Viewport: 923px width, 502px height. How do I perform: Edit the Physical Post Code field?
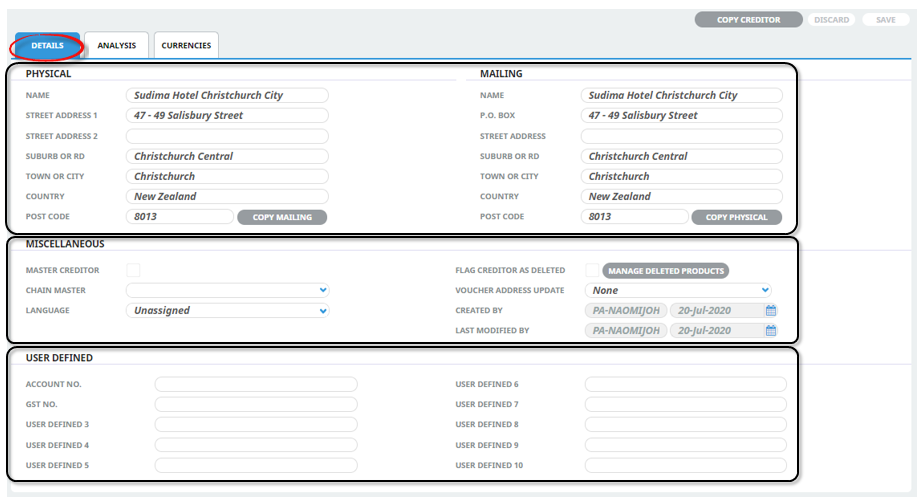[x=180, y=217]
